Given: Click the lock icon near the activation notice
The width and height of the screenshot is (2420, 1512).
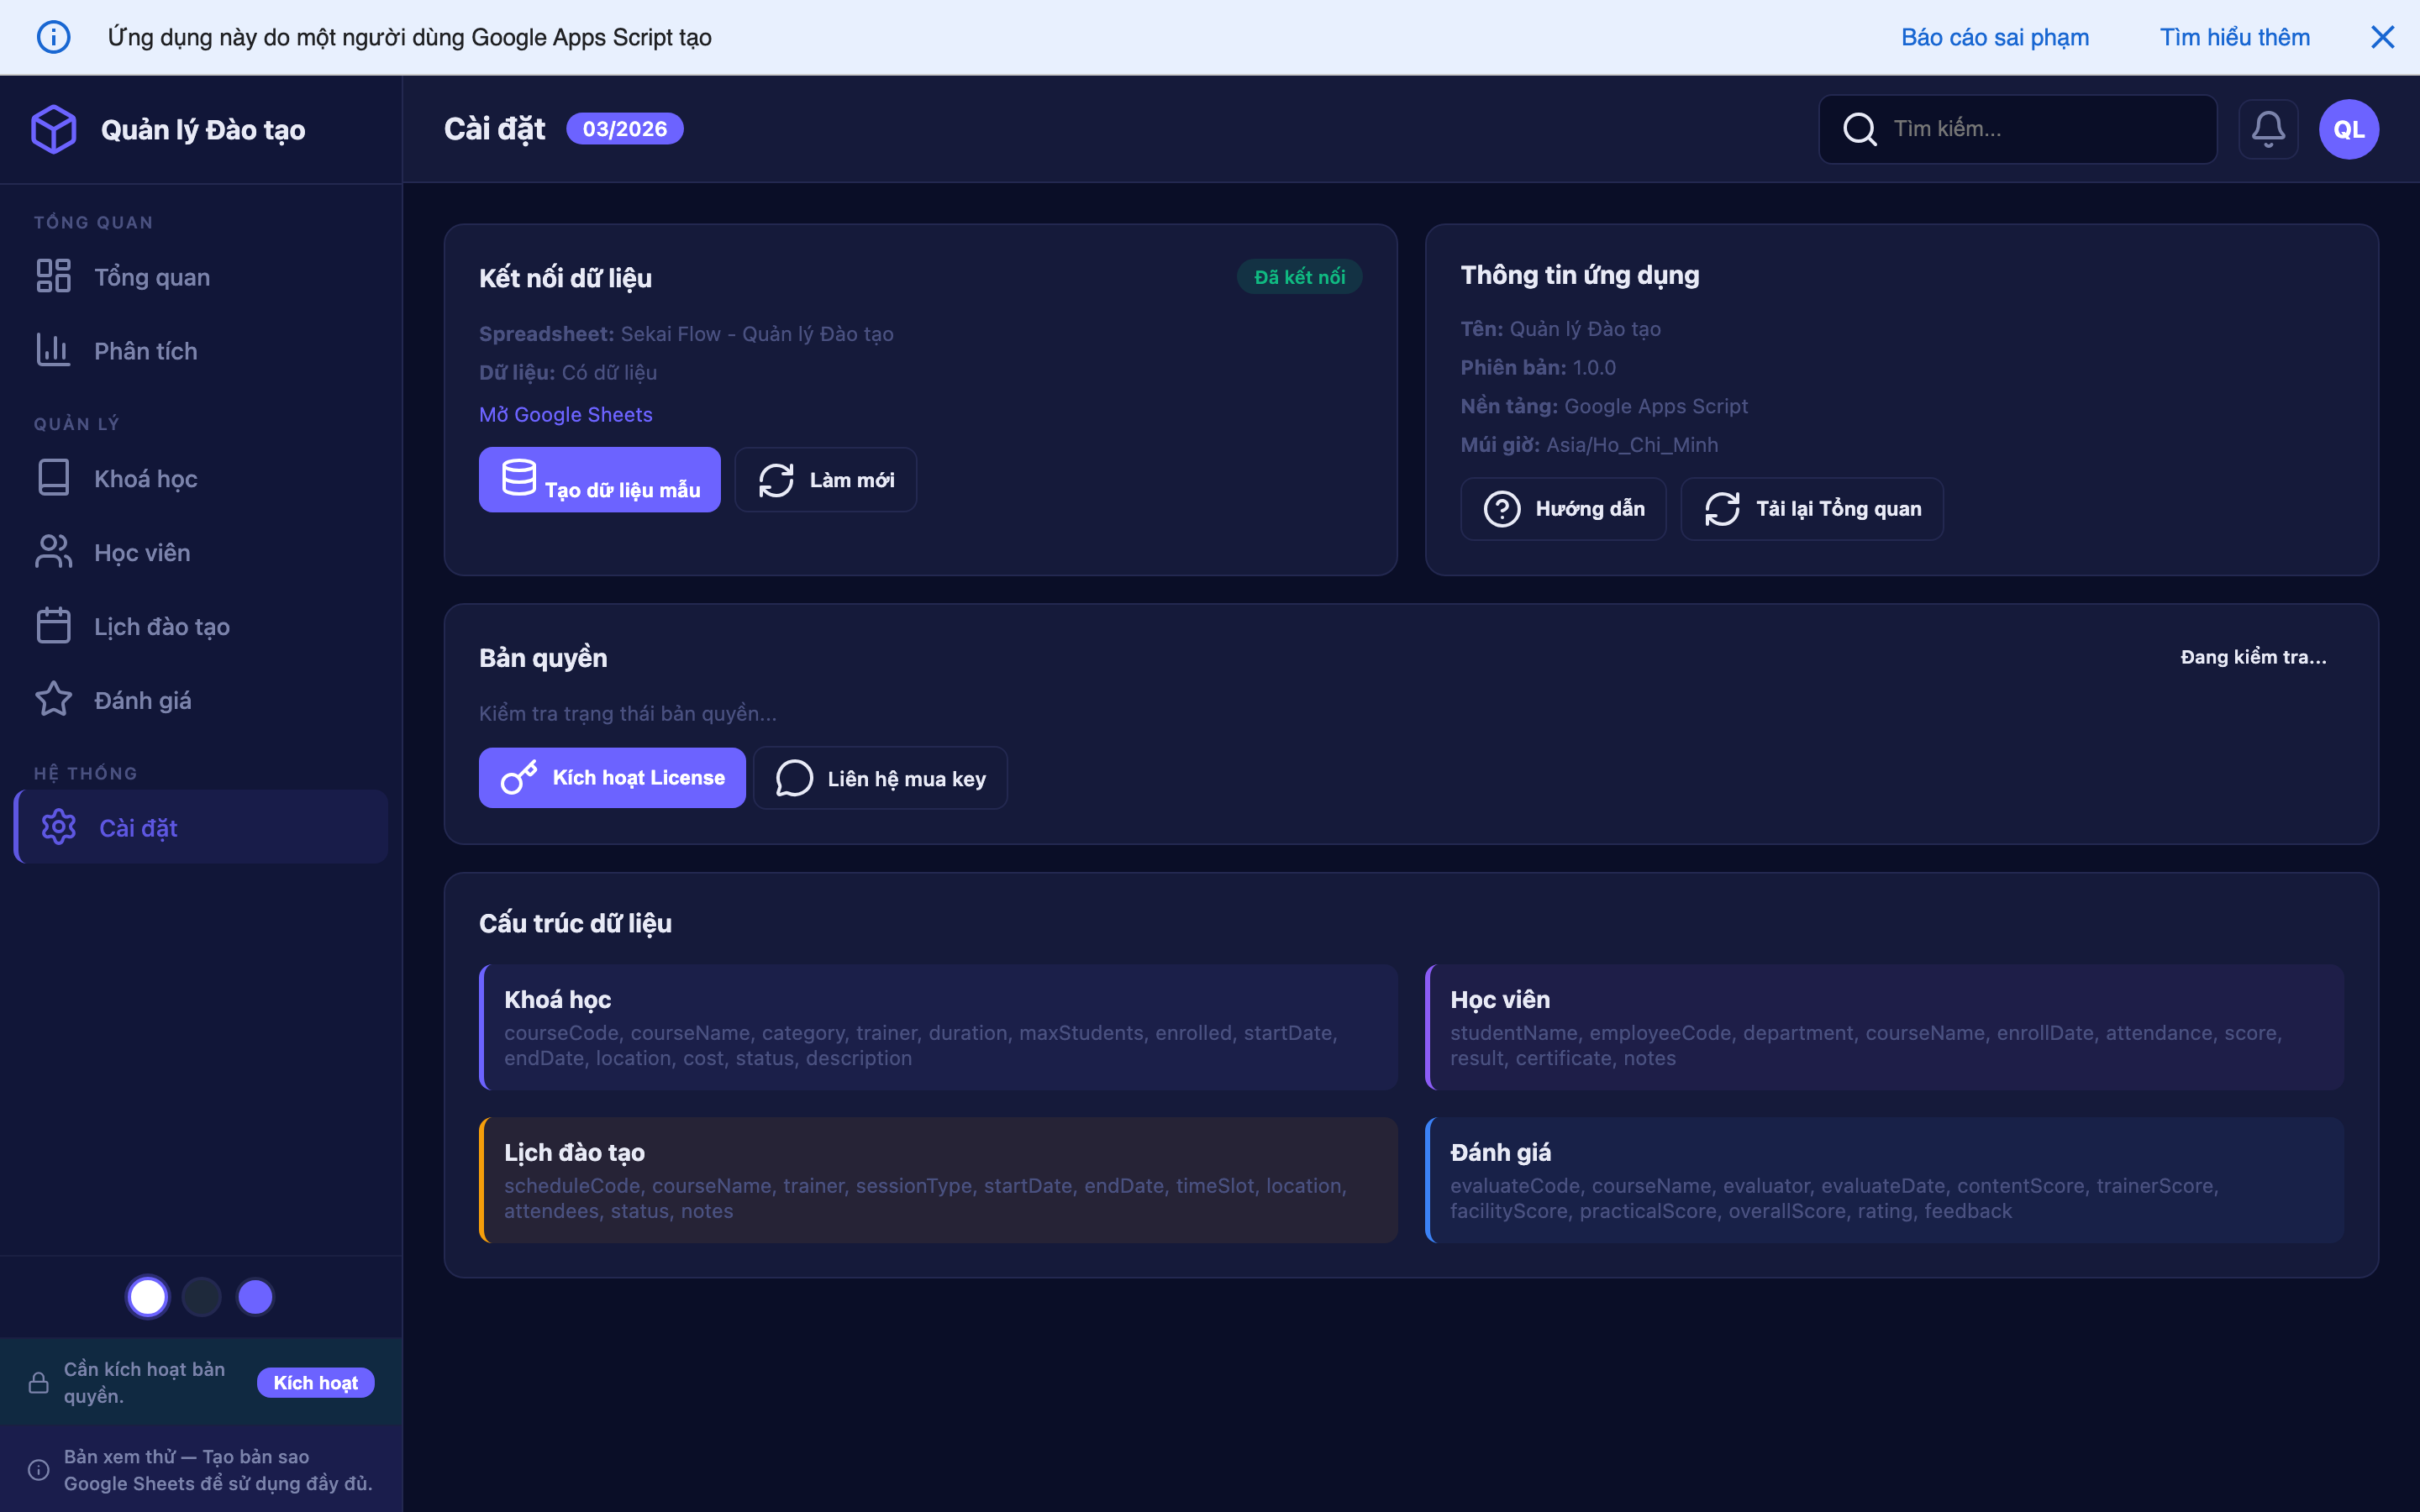Looking at the screenshot, I should [x=39, y=1382].
